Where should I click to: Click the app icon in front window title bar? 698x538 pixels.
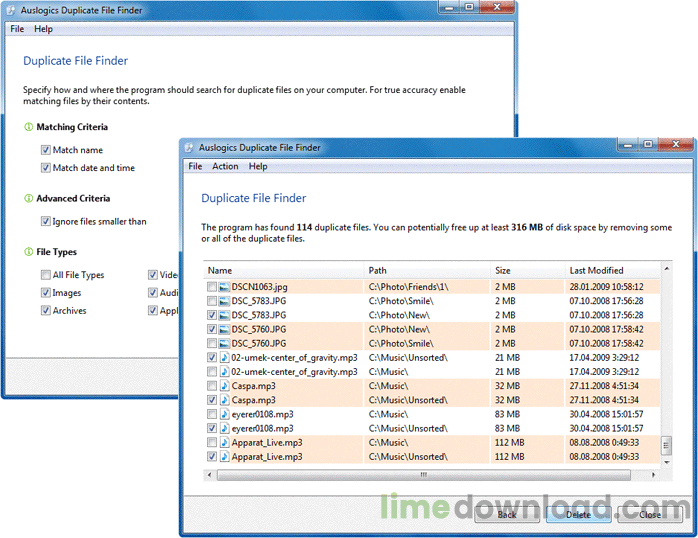coord(190,147)
